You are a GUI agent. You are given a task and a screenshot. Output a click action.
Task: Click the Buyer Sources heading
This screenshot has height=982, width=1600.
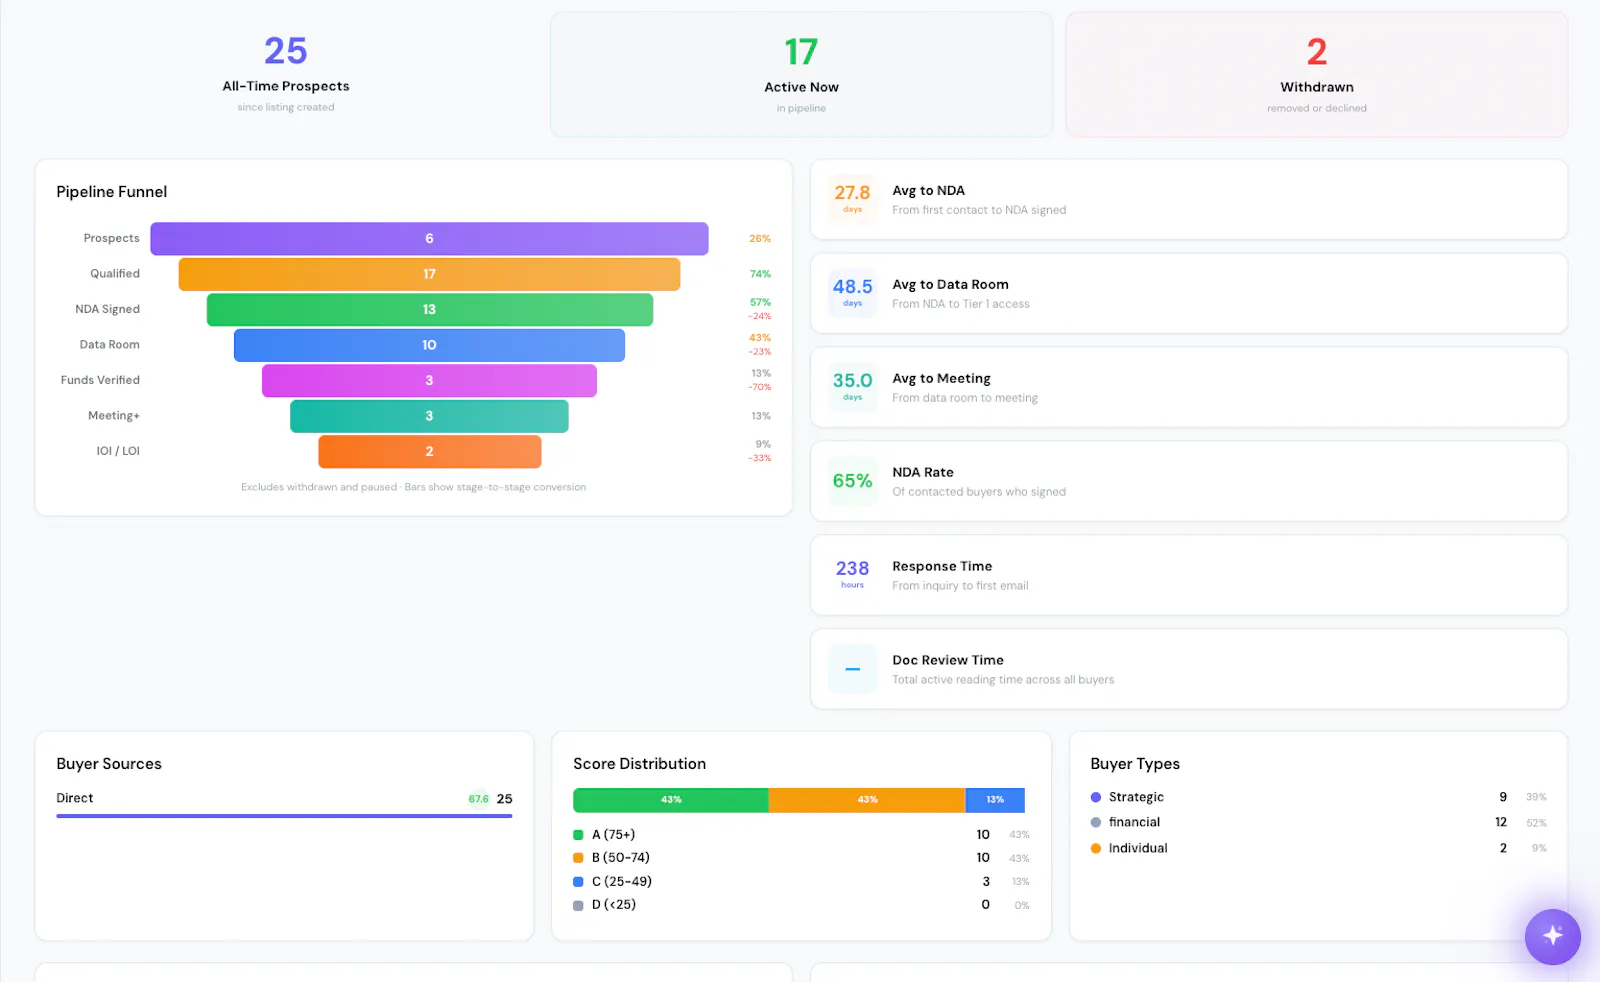pyautogui.click(x=109, y=764)
